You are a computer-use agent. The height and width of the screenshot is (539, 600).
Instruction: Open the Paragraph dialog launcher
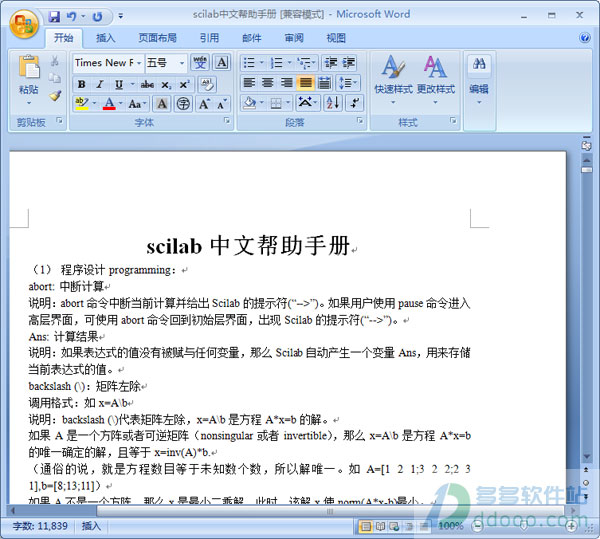(x=360, y=121)
